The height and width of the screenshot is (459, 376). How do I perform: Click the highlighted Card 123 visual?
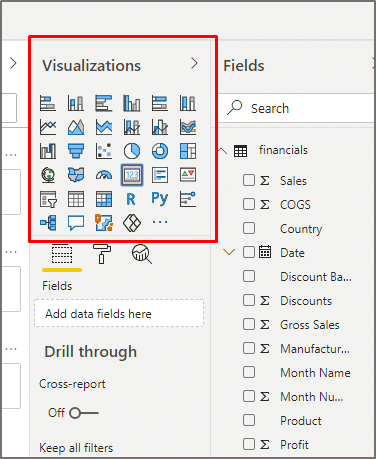coord(132,175)
